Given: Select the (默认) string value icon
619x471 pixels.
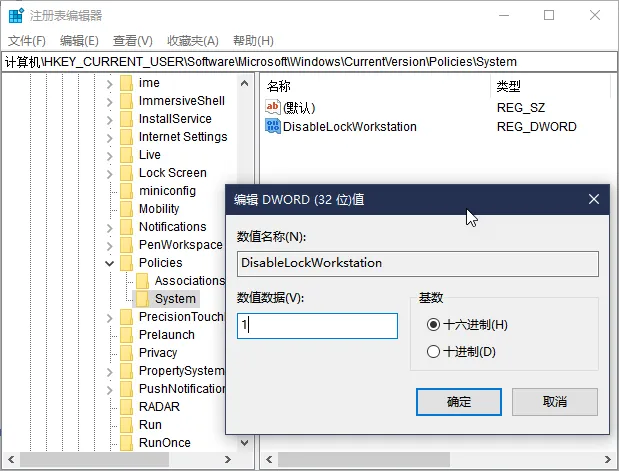Looking at the screenshot, I should point(272,107).
